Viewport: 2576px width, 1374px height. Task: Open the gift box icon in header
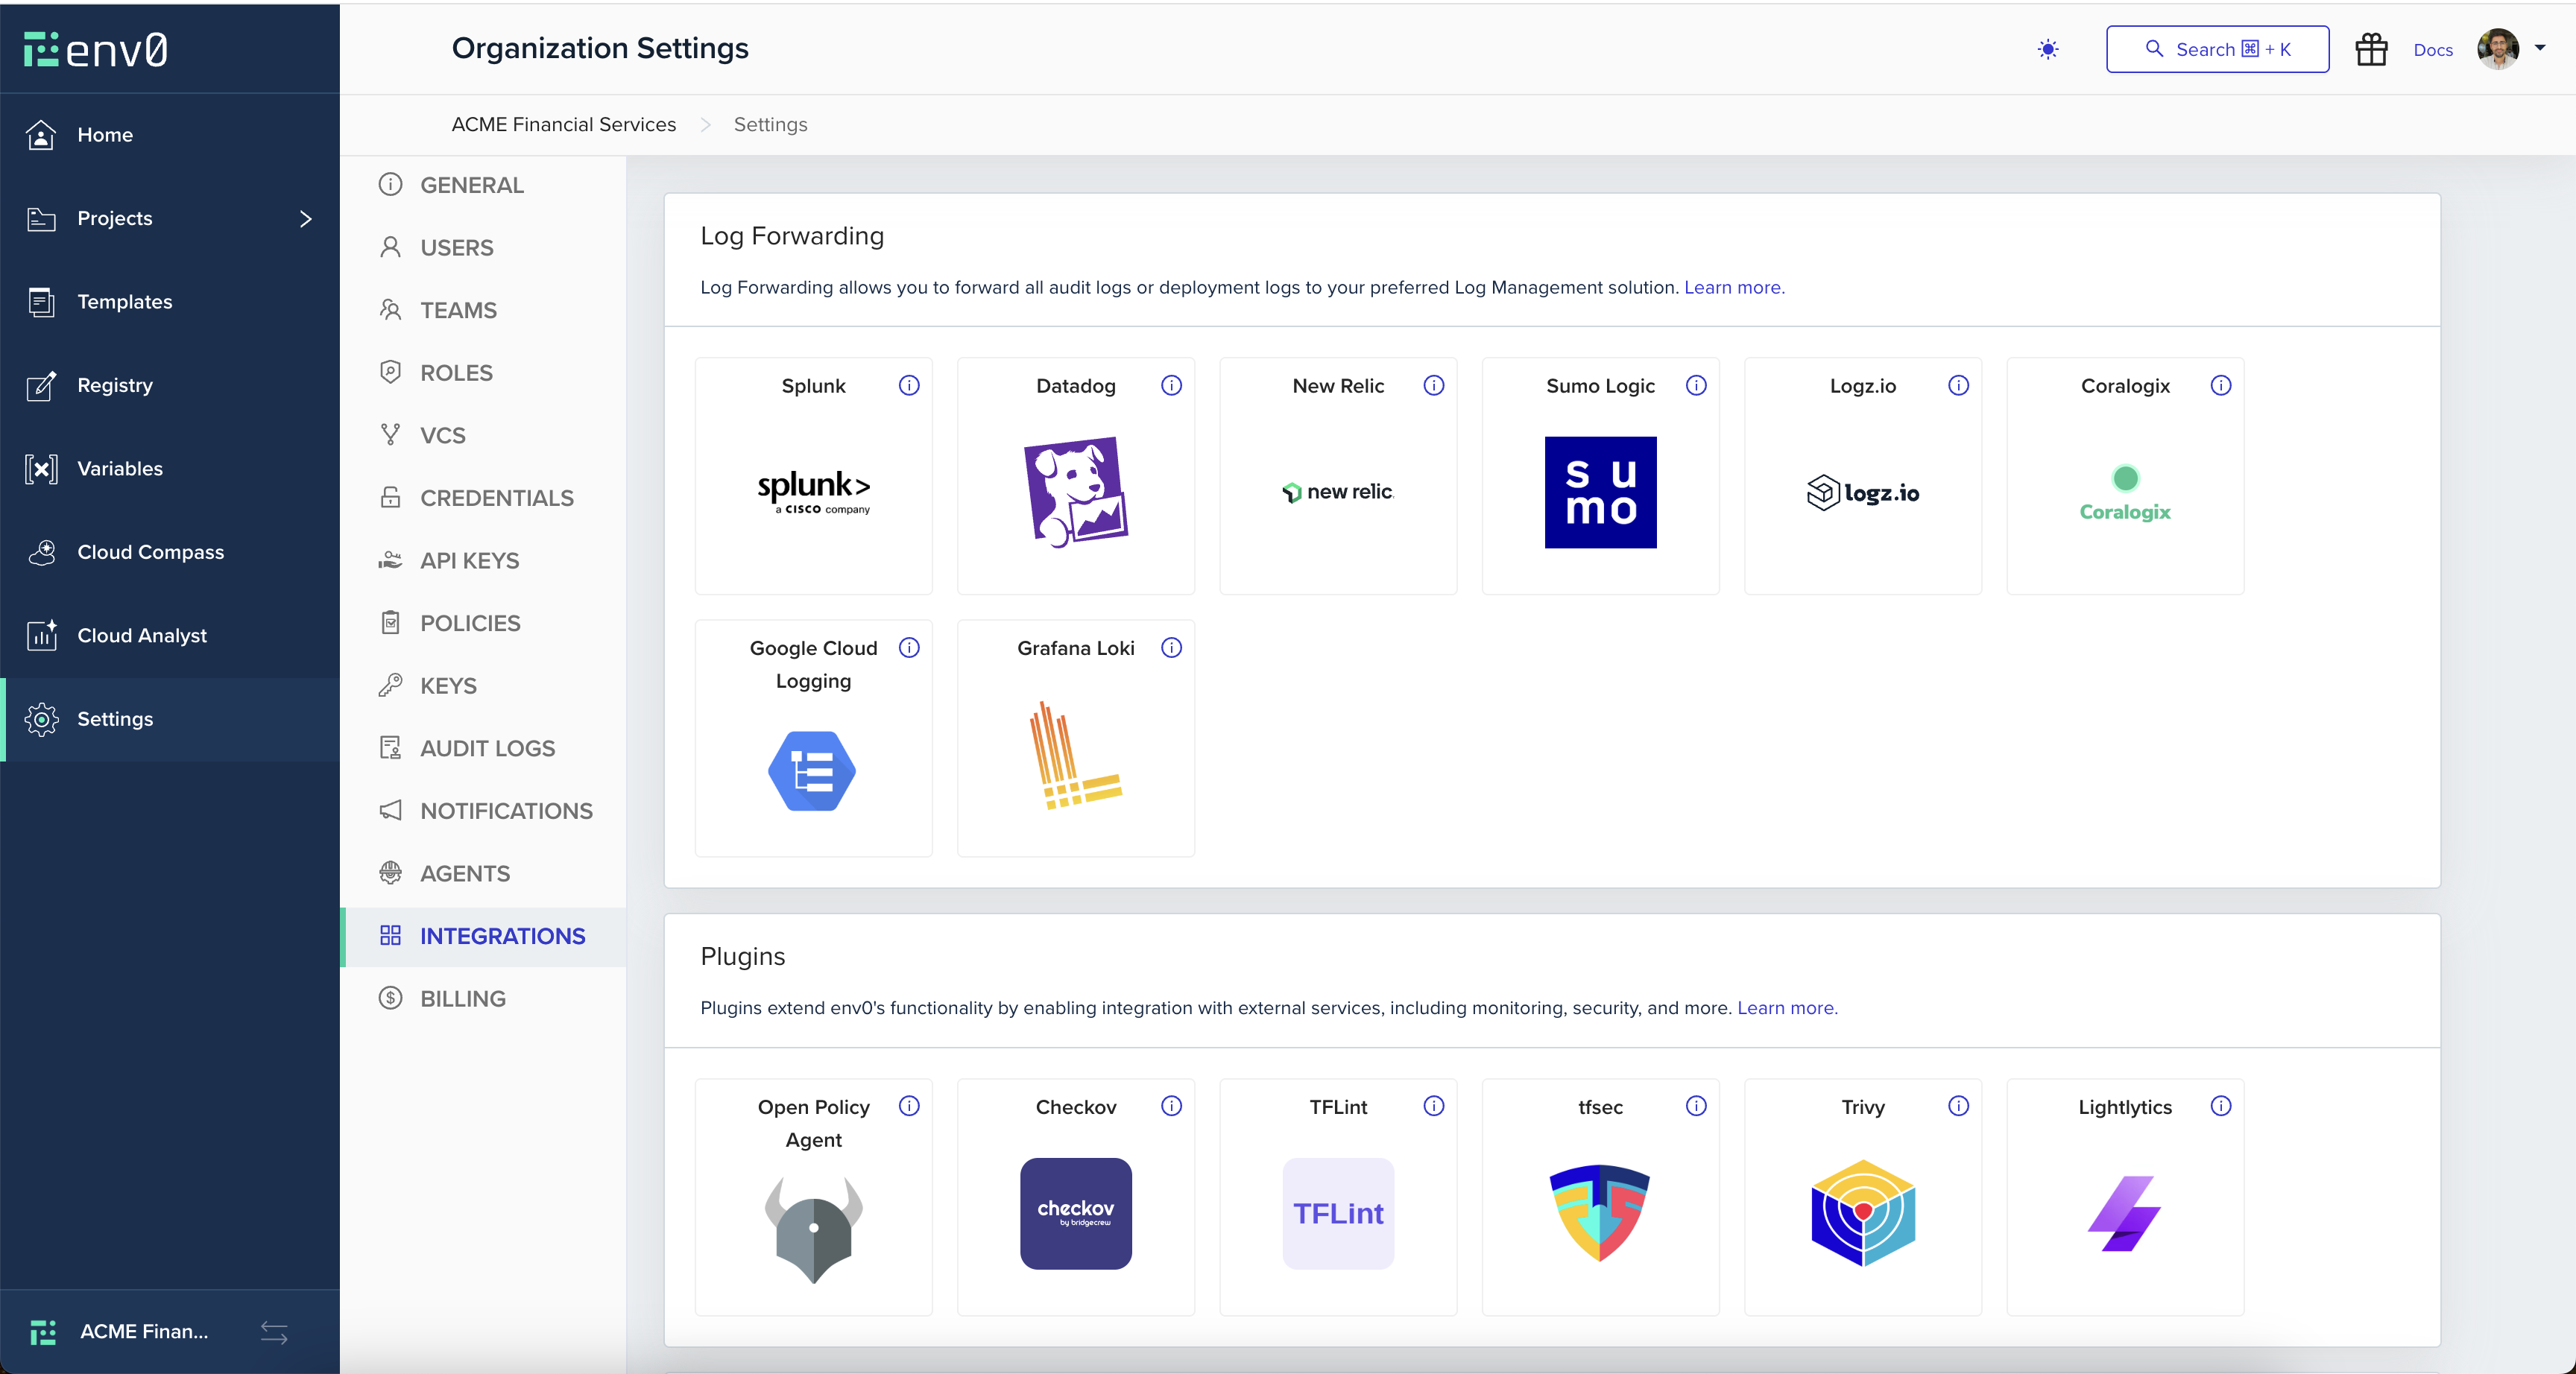point(2370,49)
